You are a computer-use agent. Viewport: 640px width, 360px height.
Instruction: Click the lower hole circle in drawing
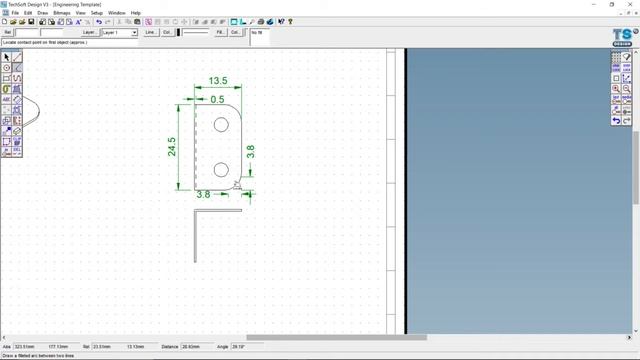221,170
